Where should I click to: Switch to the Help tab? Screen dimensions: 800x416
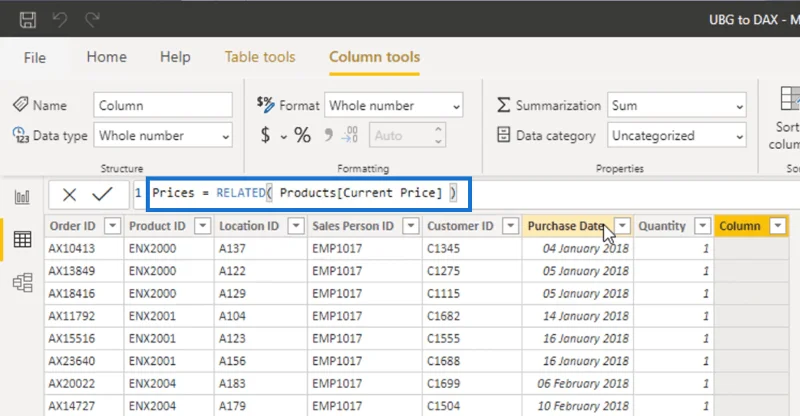click(x=175, y=57)
